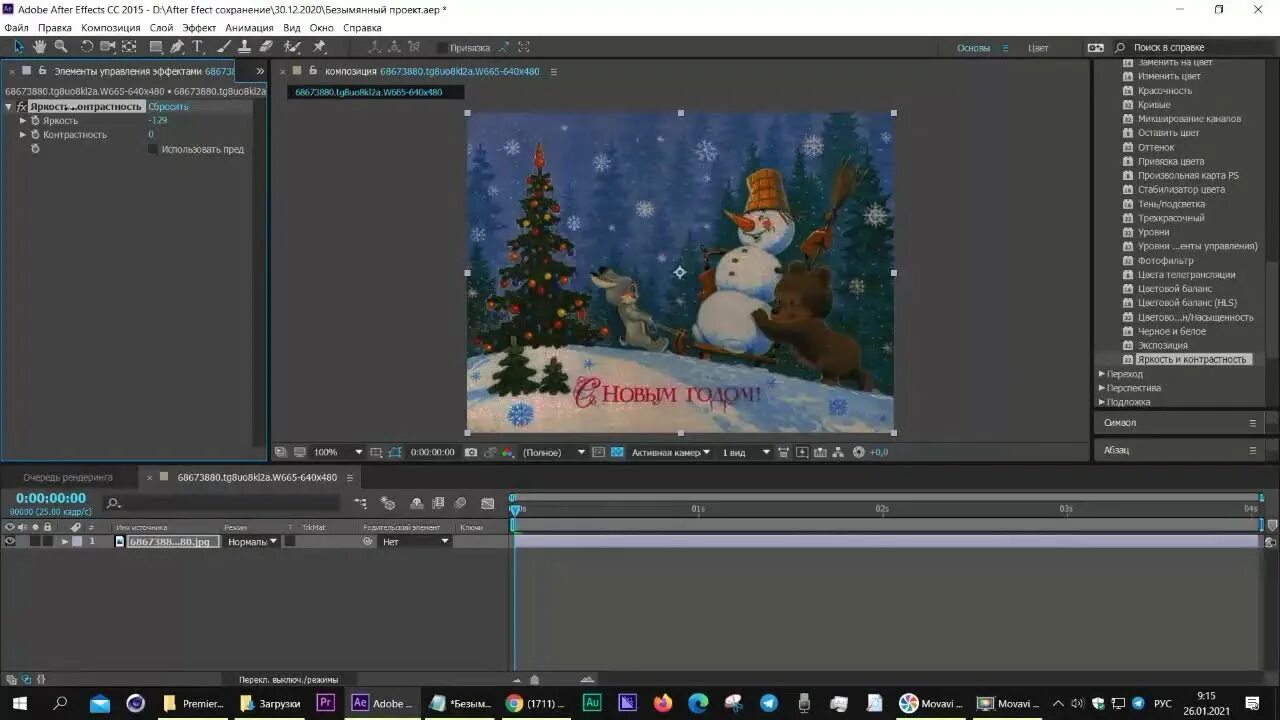
Task: Select the Pan Behind anchor point tool
Action: click(130, 46)
